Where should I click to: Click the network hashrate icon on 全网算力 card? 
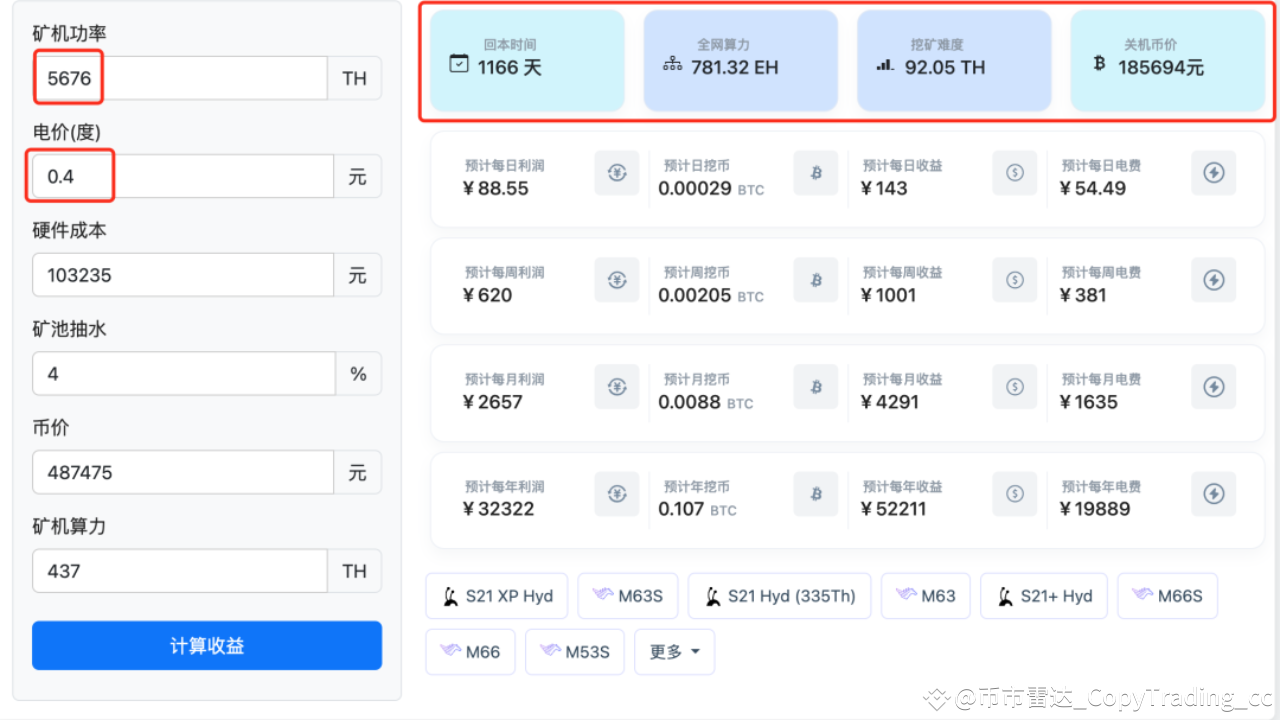click(x=672, y=62)
